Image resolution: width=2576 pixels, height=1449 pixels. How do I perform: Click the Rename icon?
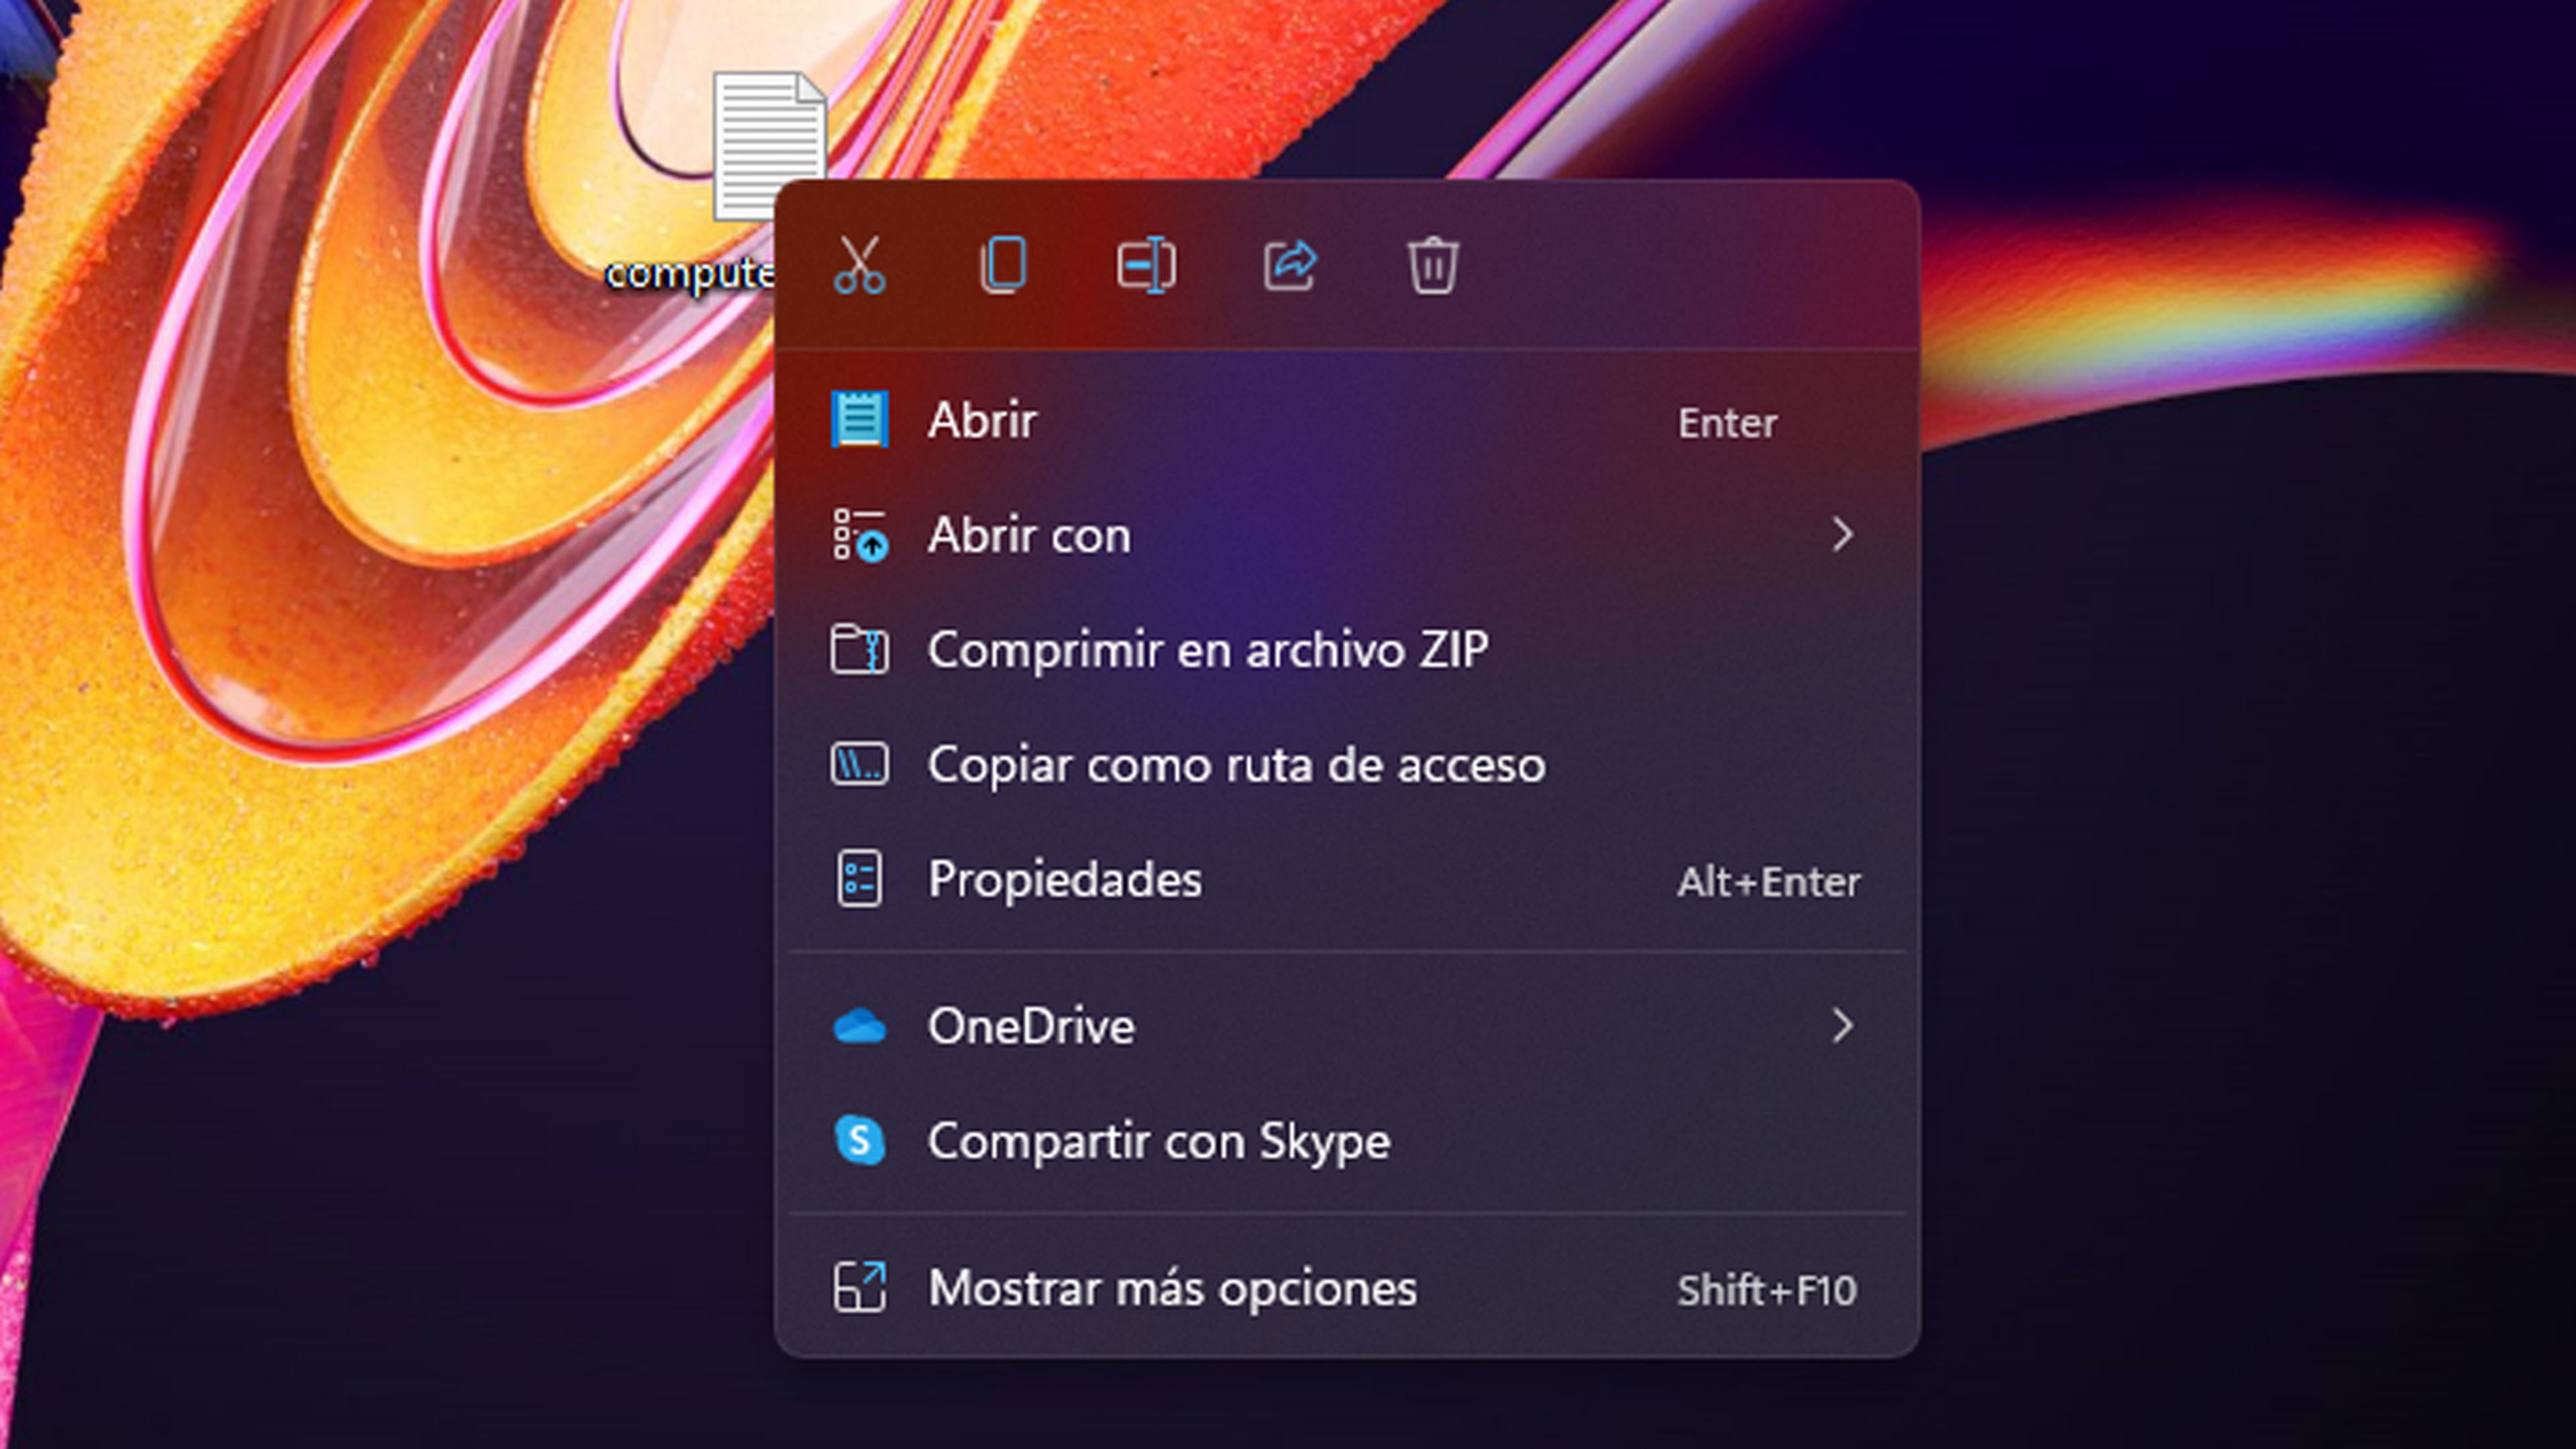pos(1146,265)
